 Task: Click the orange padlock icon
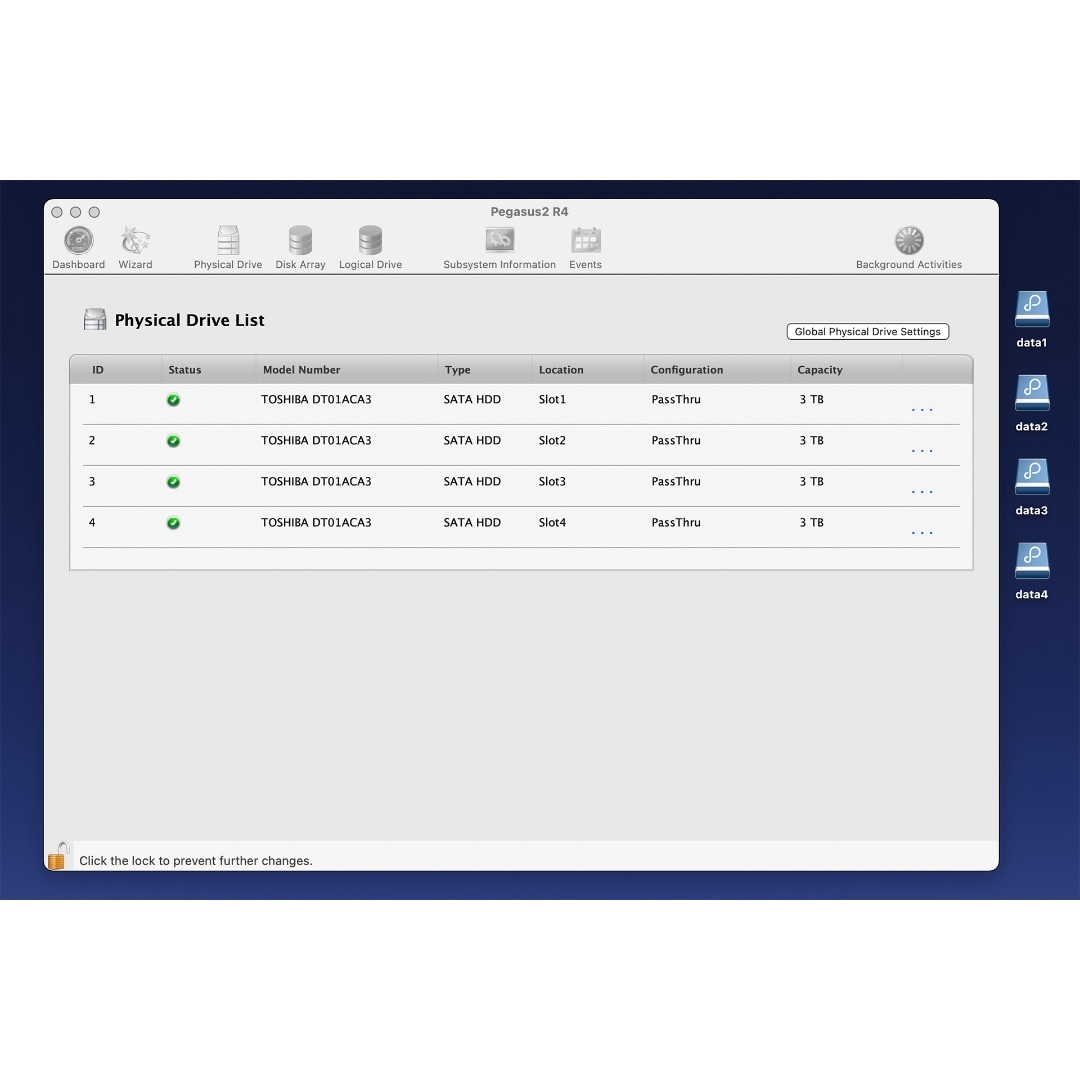[58, 856]
